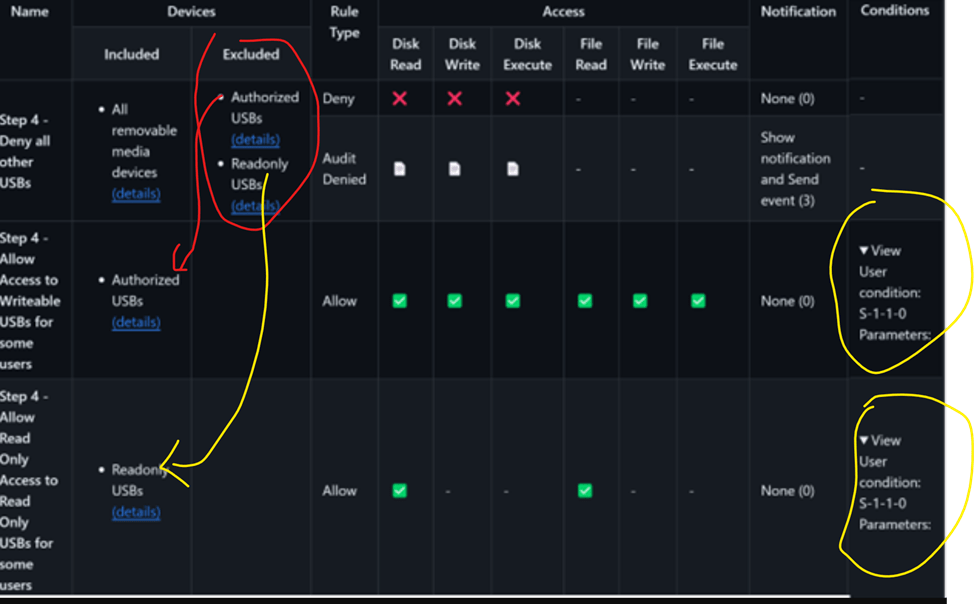Open details link under excluded Authorized USBs

(x=255, y=139)
